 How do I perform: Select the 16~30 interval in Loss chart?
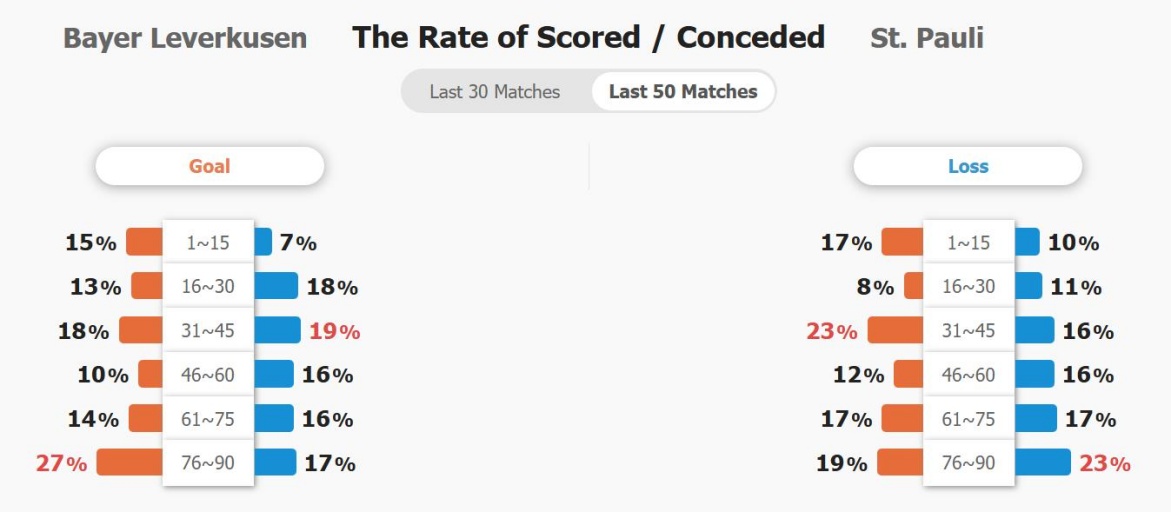[969, 287]
